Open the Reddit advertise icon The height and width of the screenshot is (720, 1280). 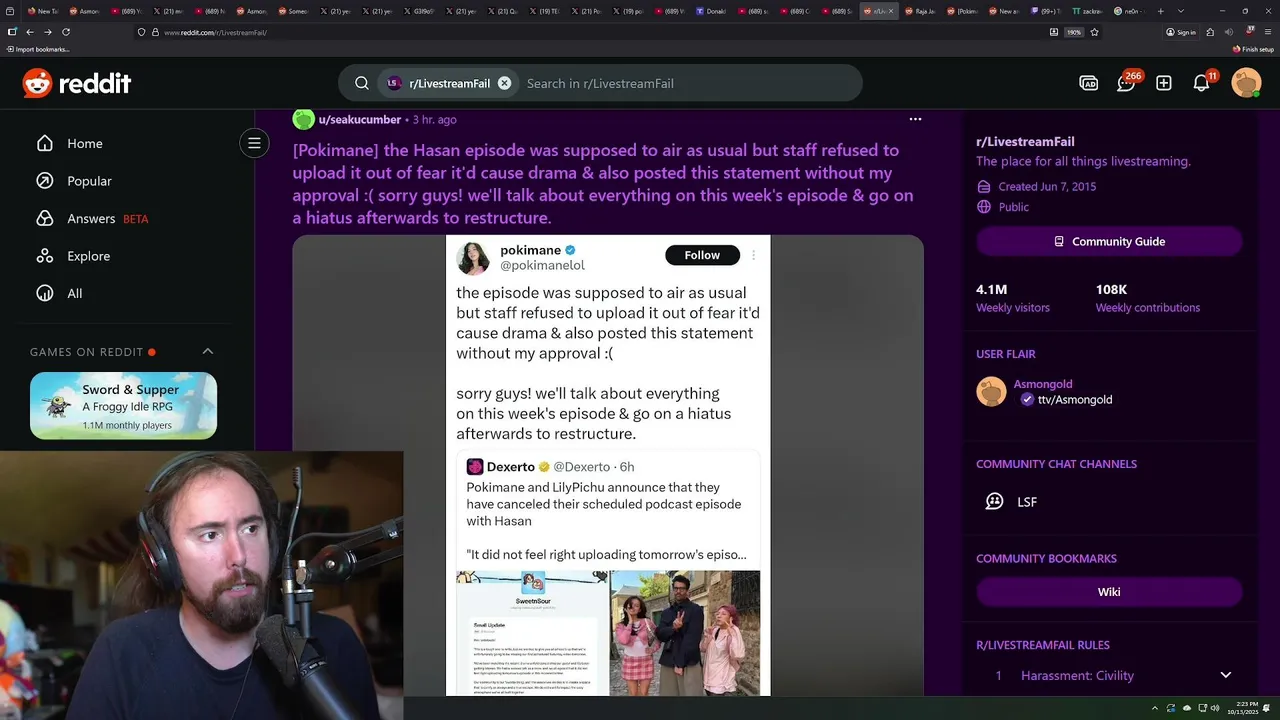pyautogui.click(x=1089, y=83)
